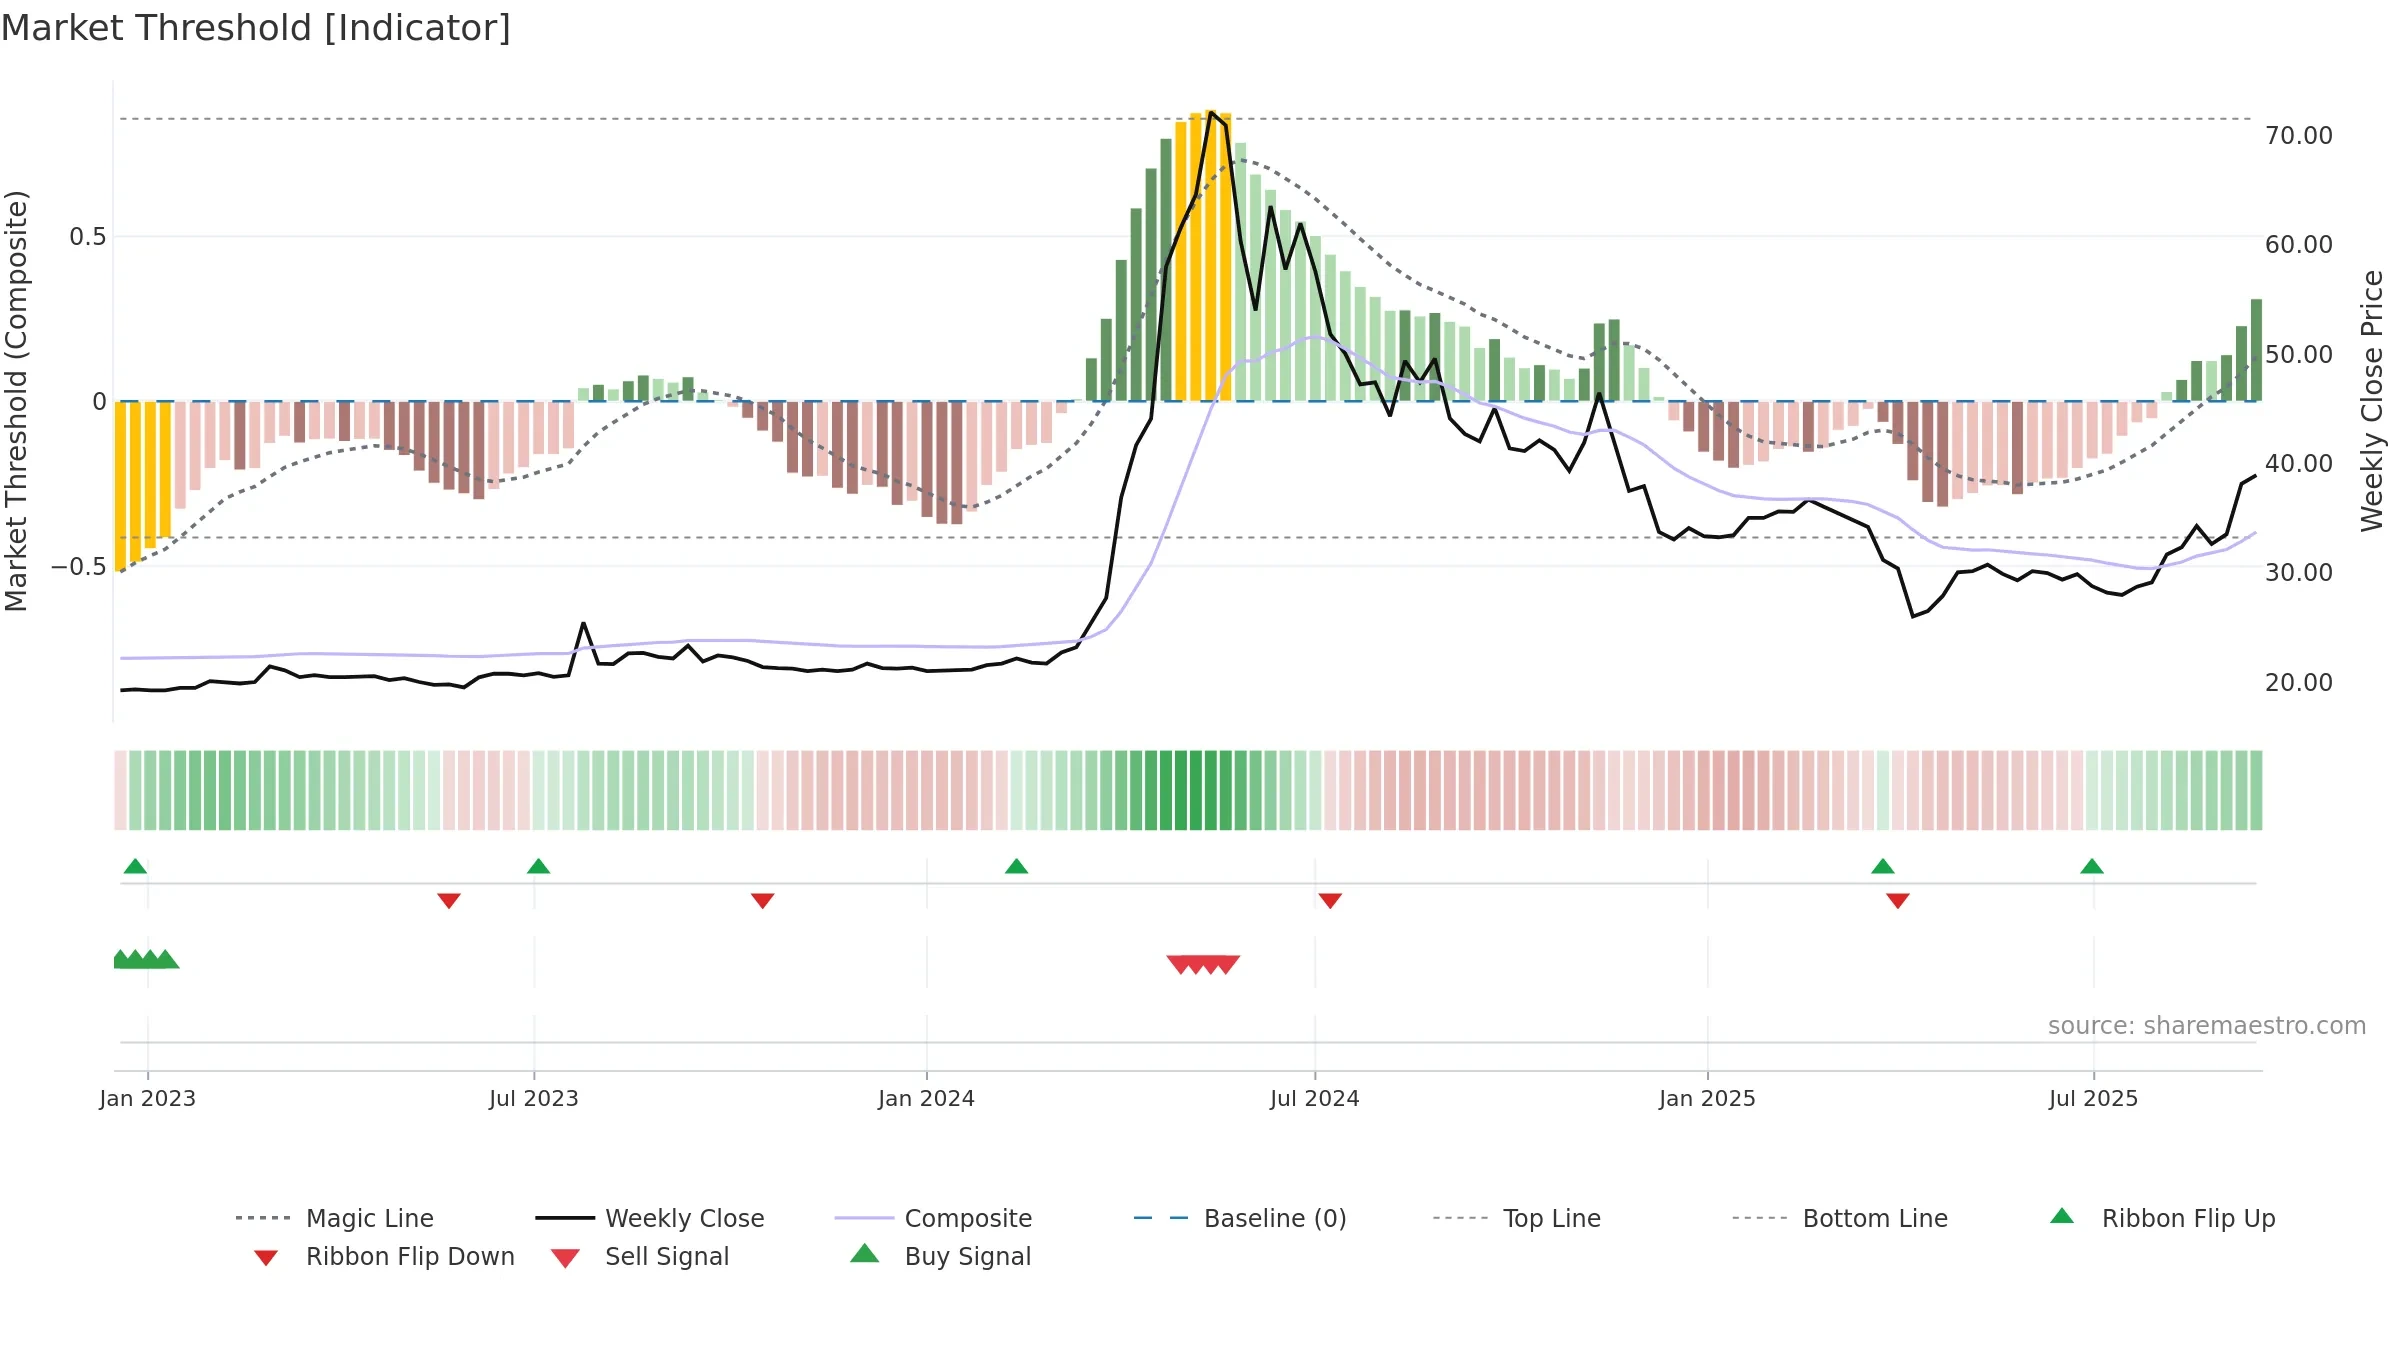This screenshot has height=1350, width=2400.
Task: Click the 60.00 price axis label
Action: pos(2299,244)
